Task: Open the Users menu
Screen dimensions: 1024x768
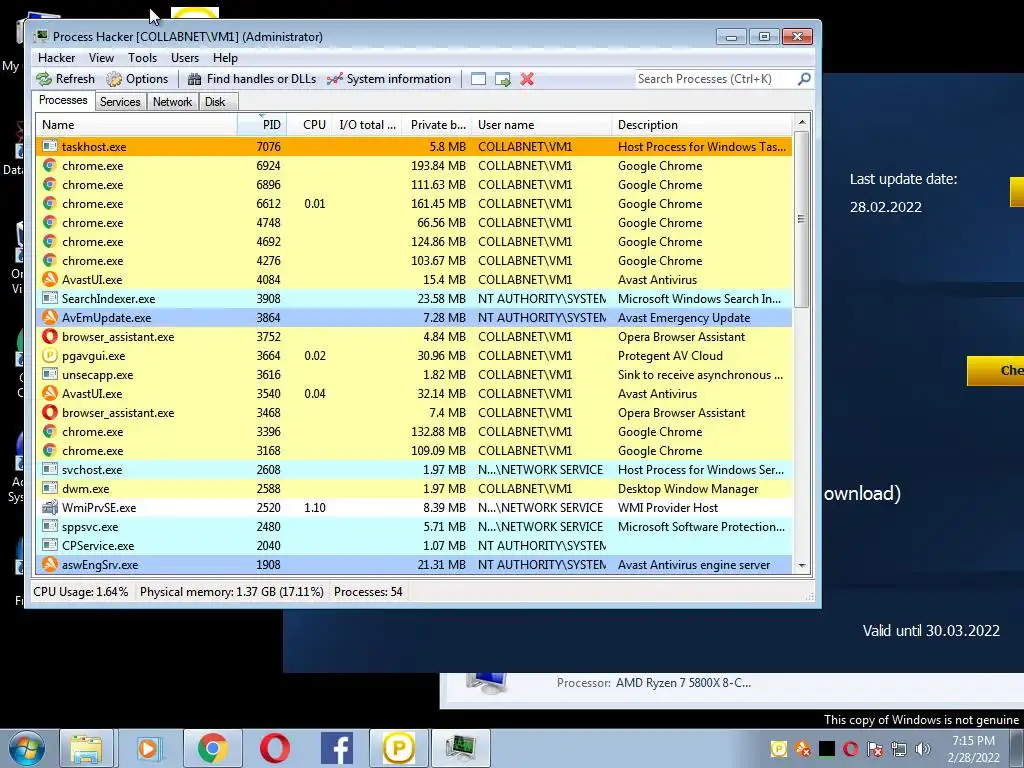Action: click(x=185, y=58)
